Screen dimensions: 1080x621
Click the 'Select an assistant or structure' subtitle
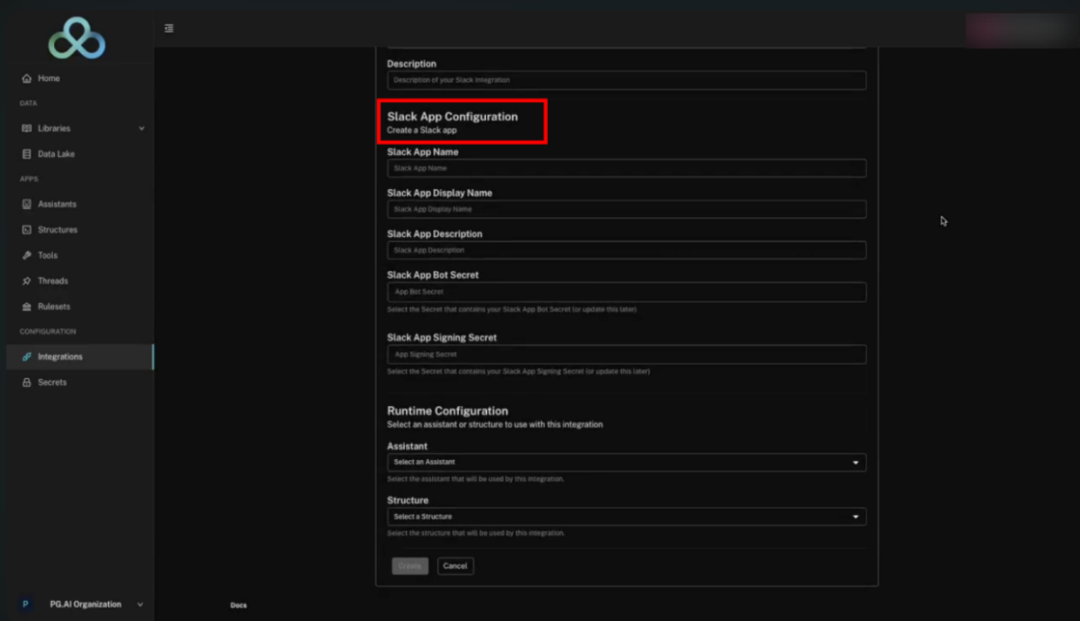tap(495, 425)
